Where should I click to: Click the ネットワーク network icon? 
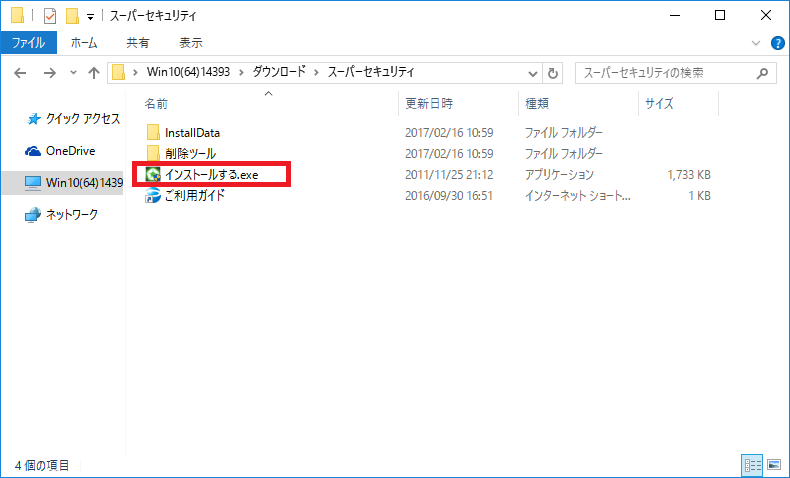point(33,215)
